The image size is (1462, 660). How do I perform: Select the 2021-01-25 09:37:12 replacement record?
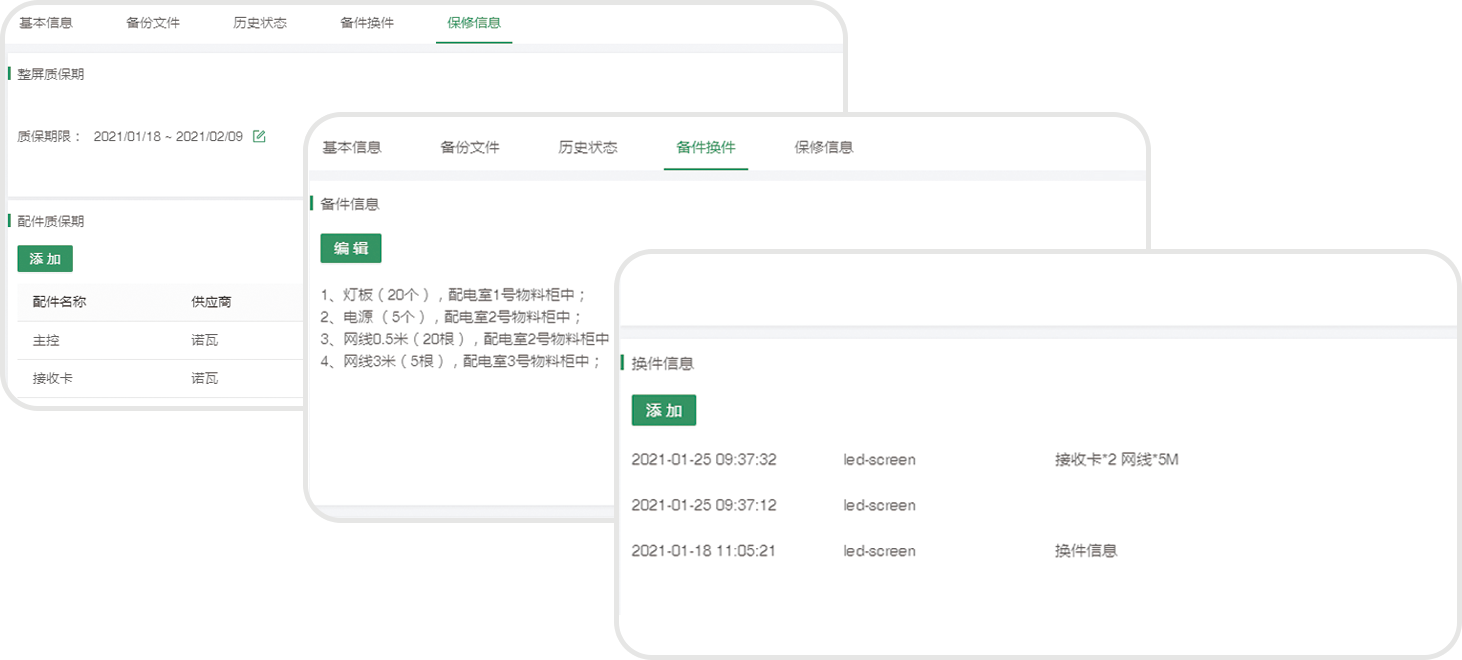coord(704,506)
